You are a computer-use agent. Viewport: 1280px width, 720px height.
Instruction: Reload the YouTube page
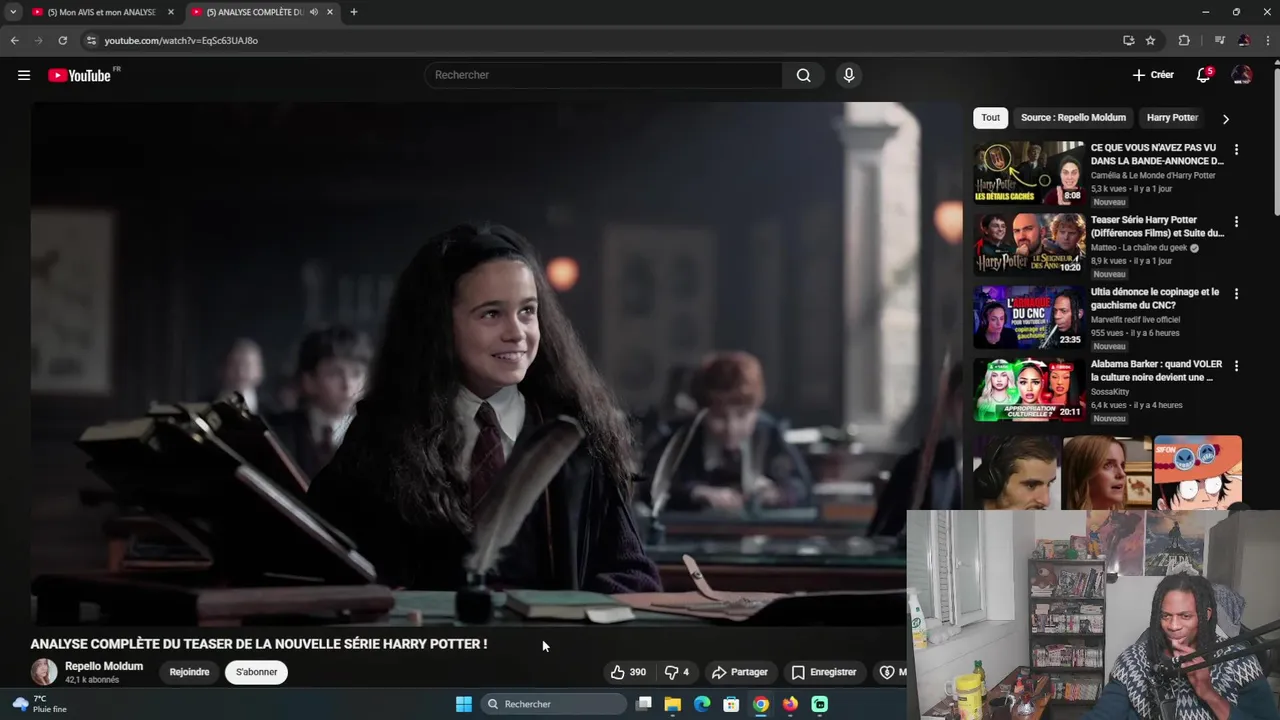click(x=62, y=40)
